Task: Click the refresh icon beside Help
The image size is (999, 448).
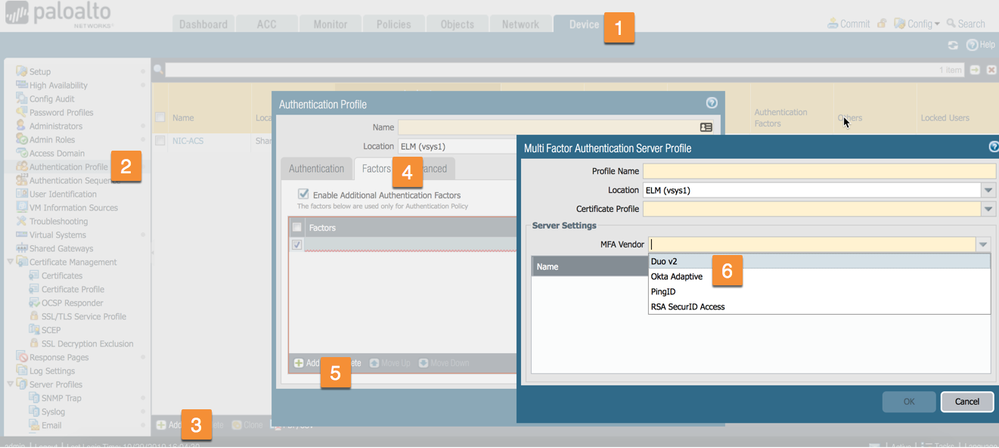Action: coord(953,46)
